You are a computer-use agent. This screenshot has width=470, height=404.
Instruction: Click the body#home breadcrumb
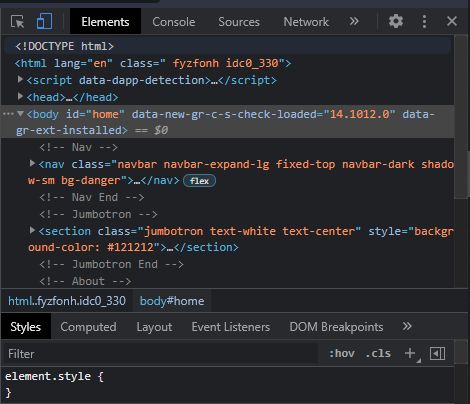pyautogui.click(x=172, y=301)
